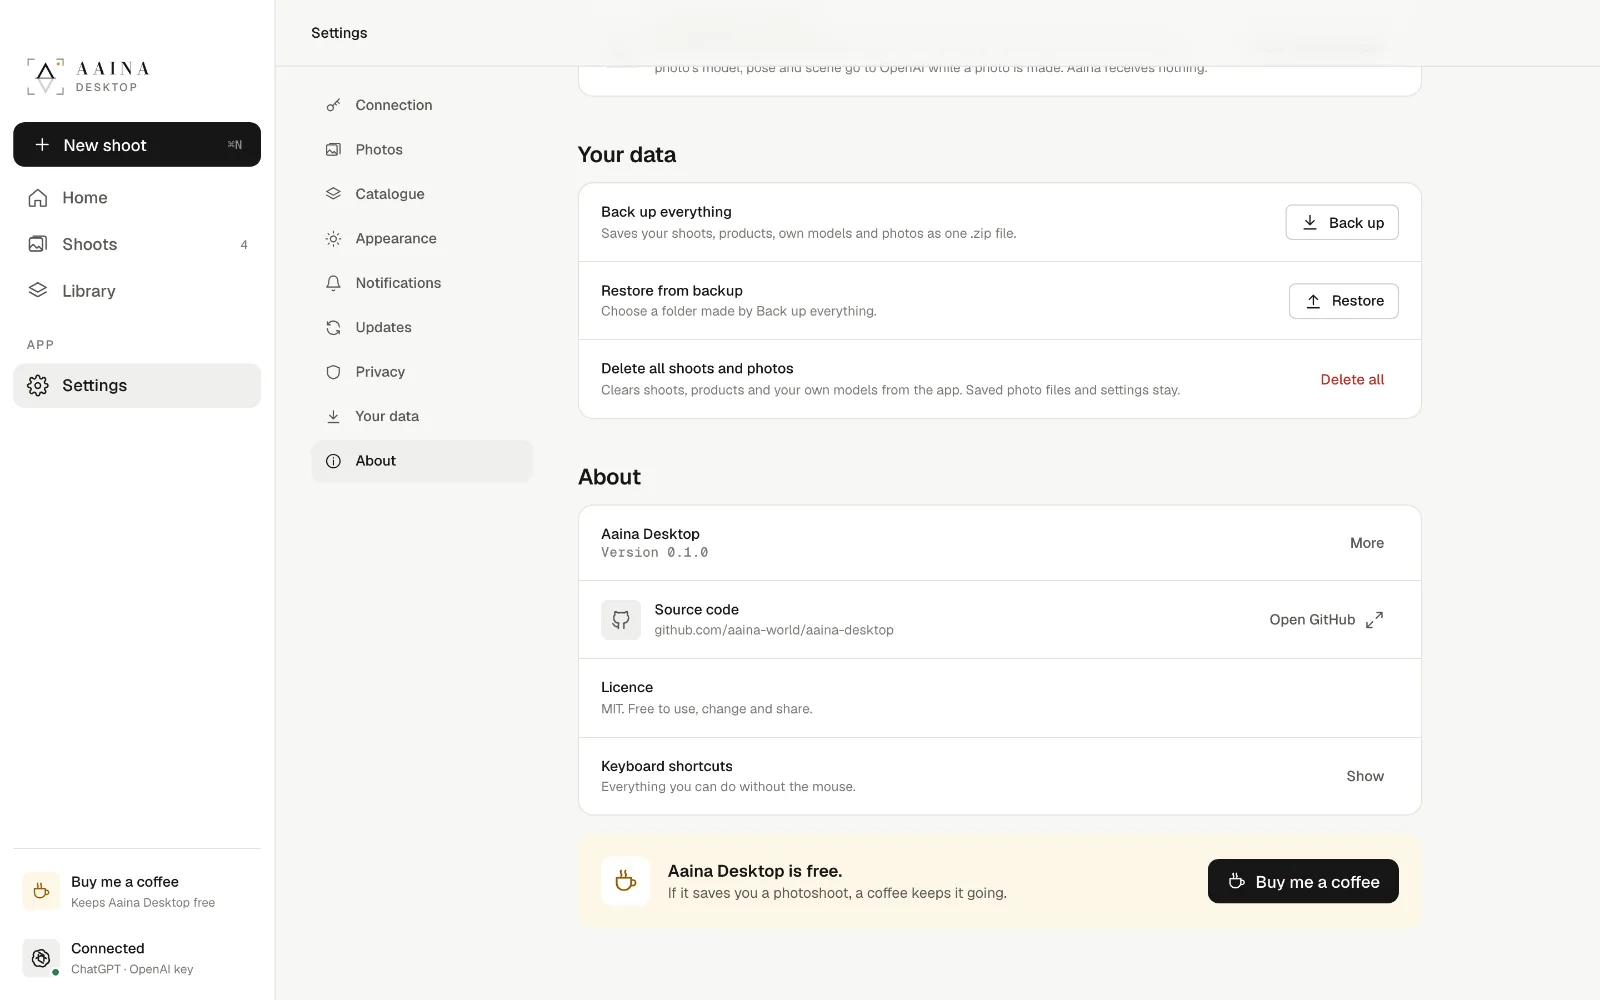This screenshot has width=1600, height=1000.
Task: Click the Version 0.1.0 text
Action: click(x=654, y=553)
